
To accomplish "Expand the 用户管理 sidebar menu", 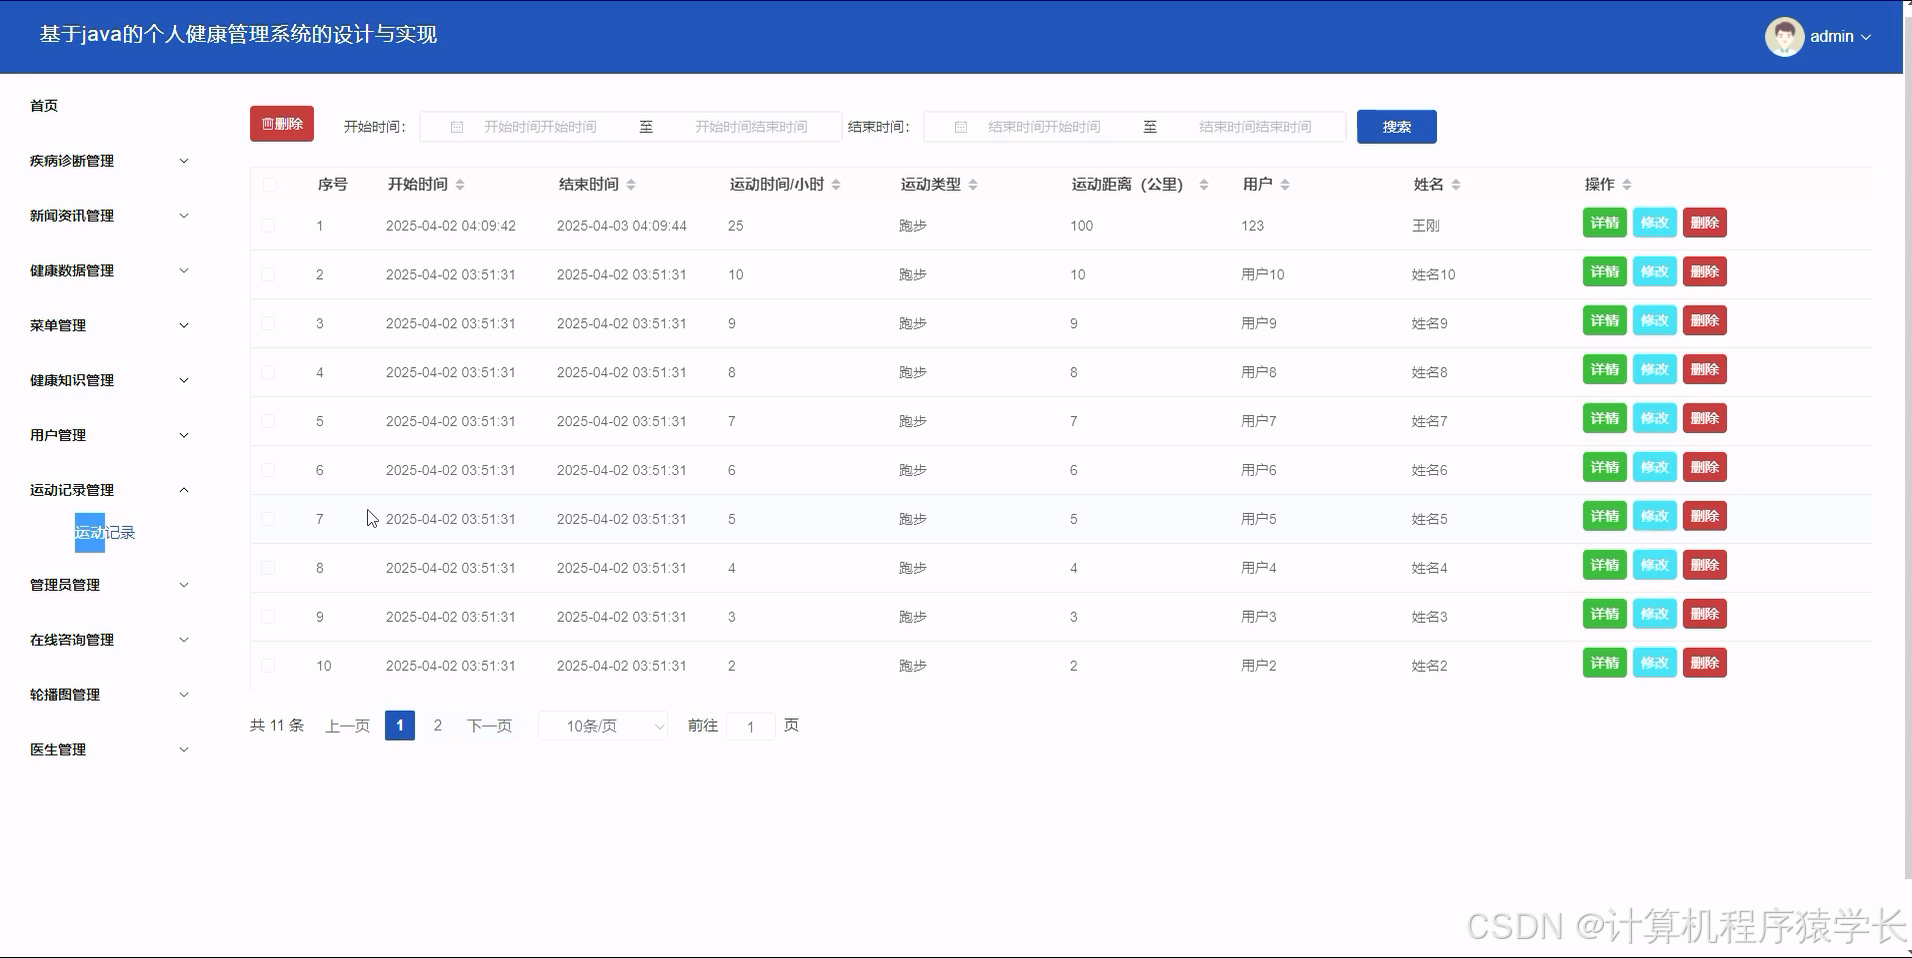I will [x=107, y=434].
